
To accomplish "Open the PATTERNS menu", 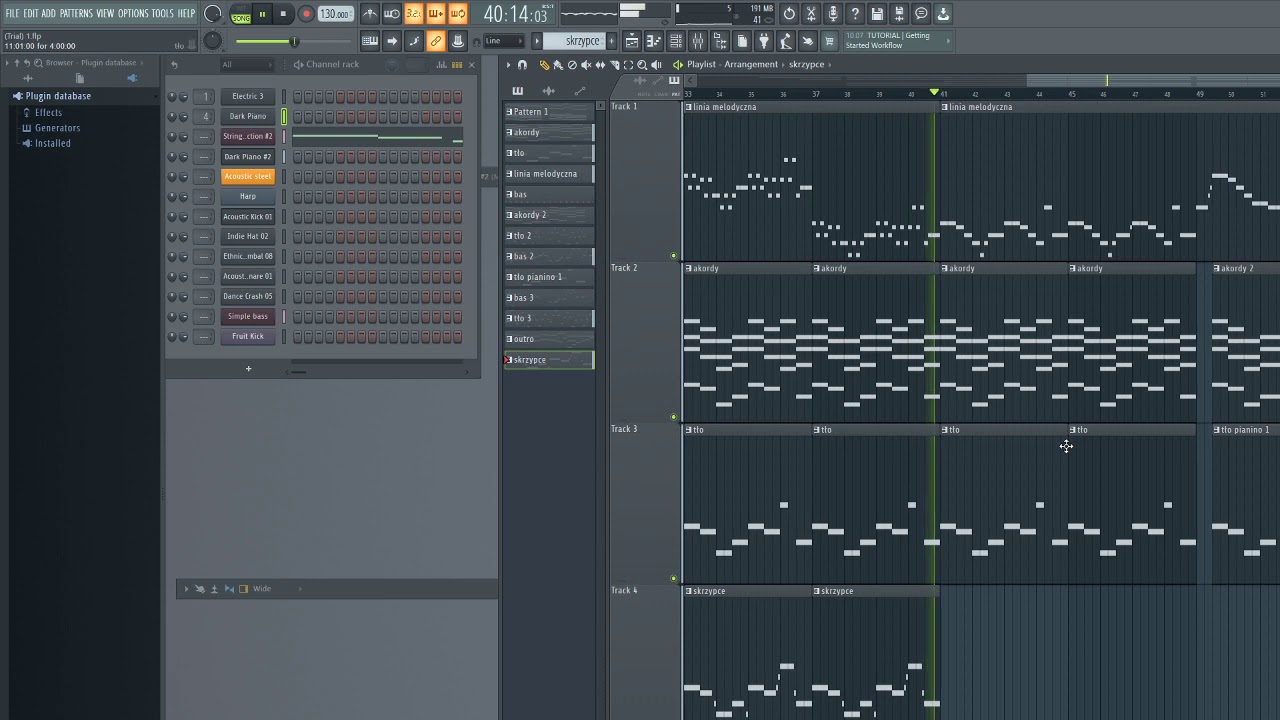I will click(x=76, y=14).
